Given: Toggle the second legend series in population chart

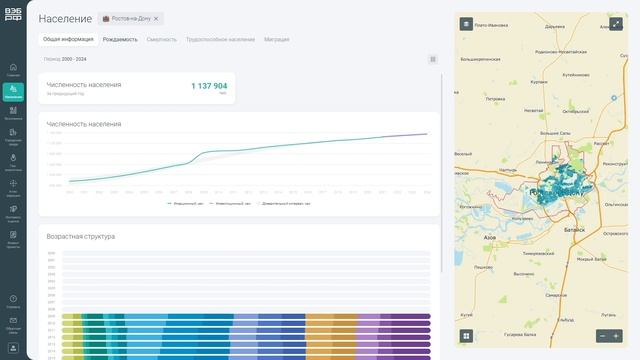Looking at the screenshot, I should (x=230, y=203).
